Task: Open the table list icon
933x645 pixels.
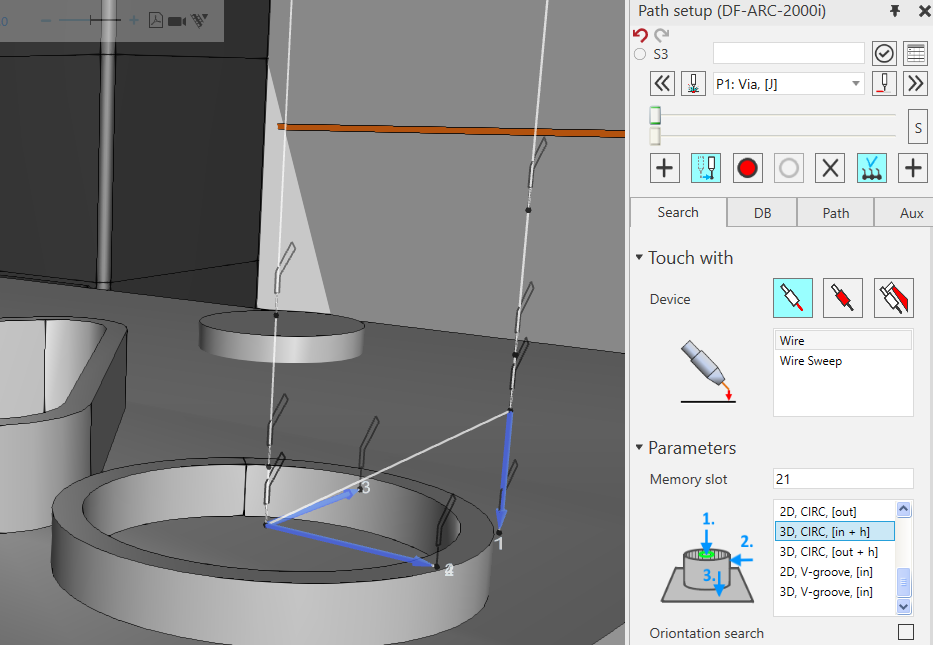Action: coord(914,54)
